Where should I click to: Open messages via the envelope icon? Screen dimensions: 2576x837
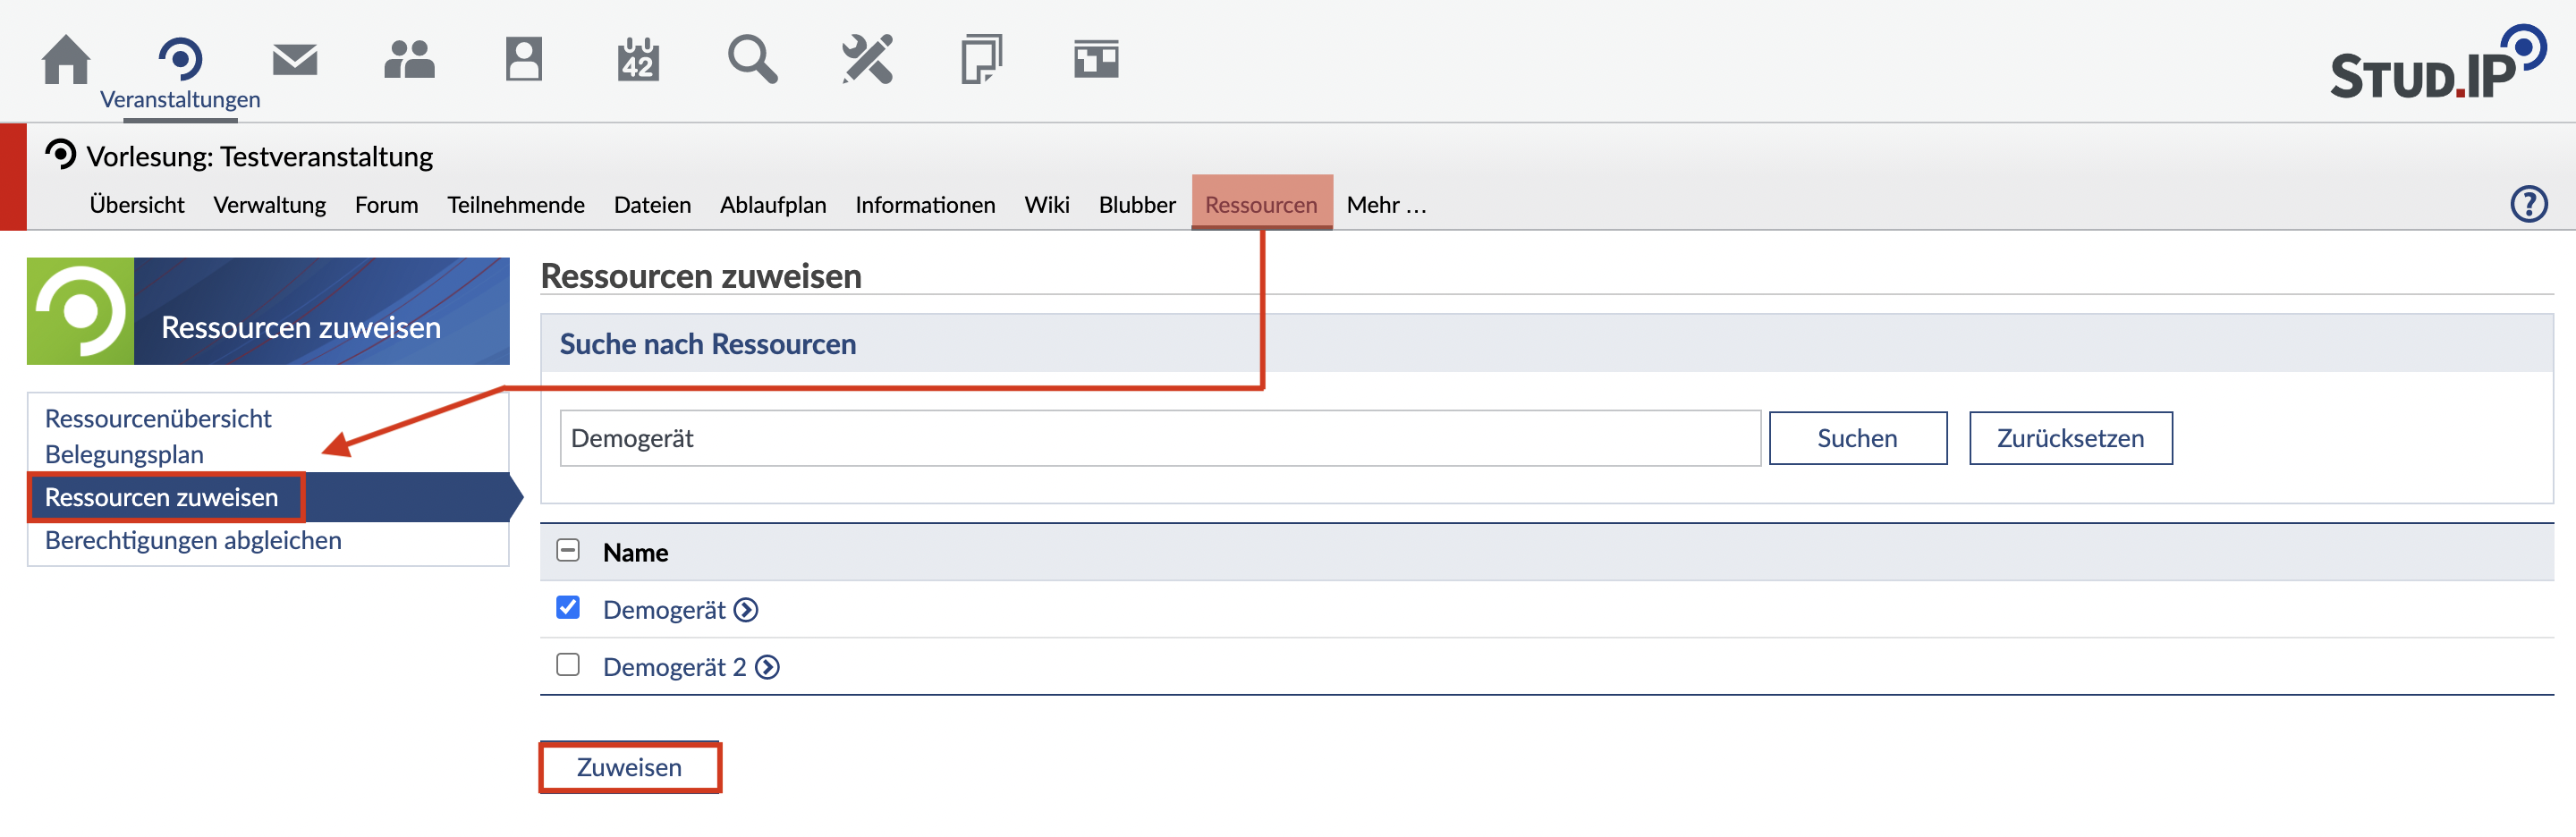coord(295,59)
